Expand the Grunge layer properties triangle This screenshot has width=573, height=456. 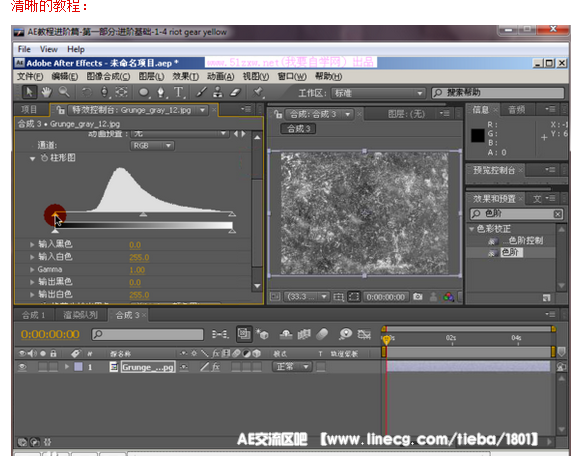coord(67,366)
